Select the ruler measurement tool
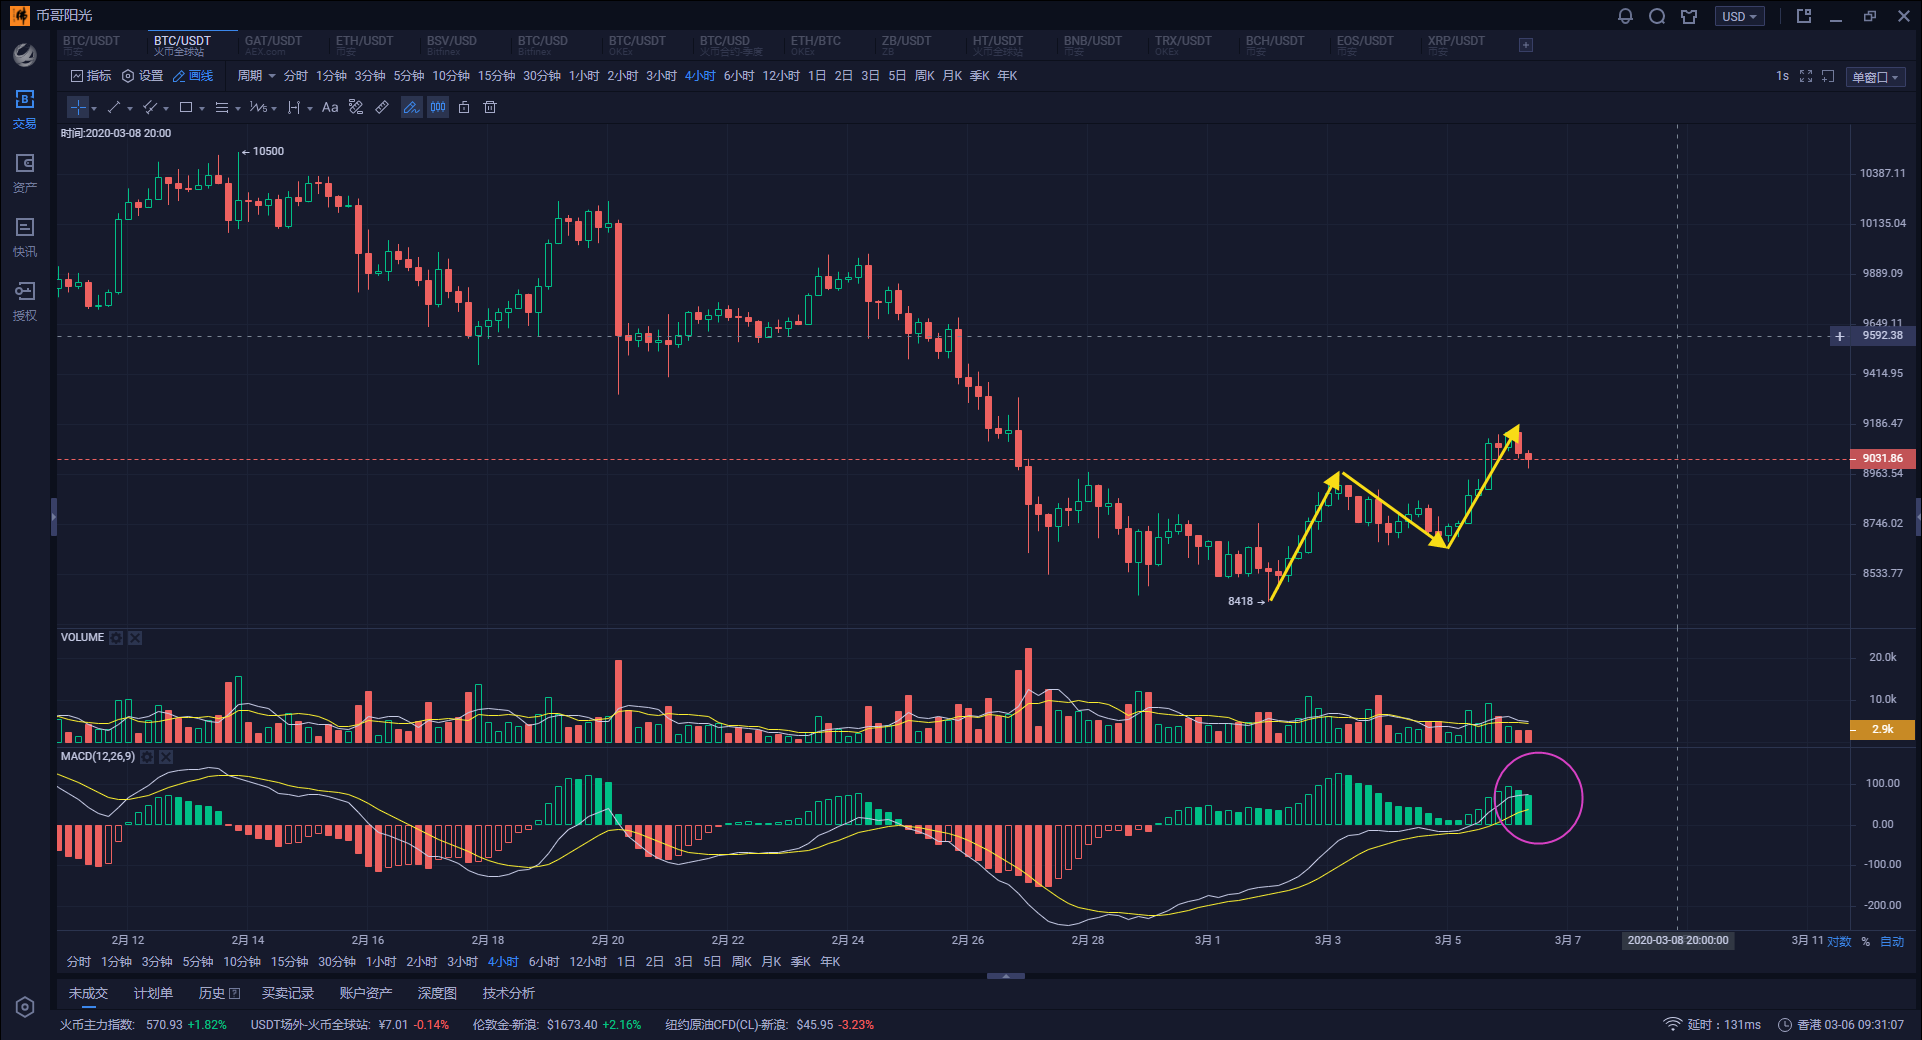The height and width of the screenshot is (1040, 1922). coord(382,107)
